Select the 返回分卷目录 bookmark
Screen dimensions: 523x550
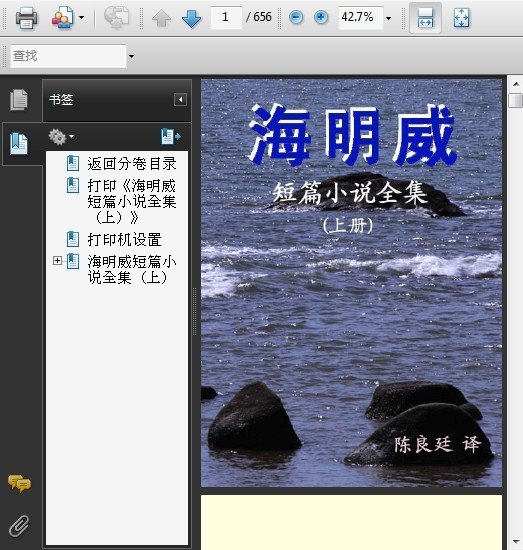click(x=132, y=163)
